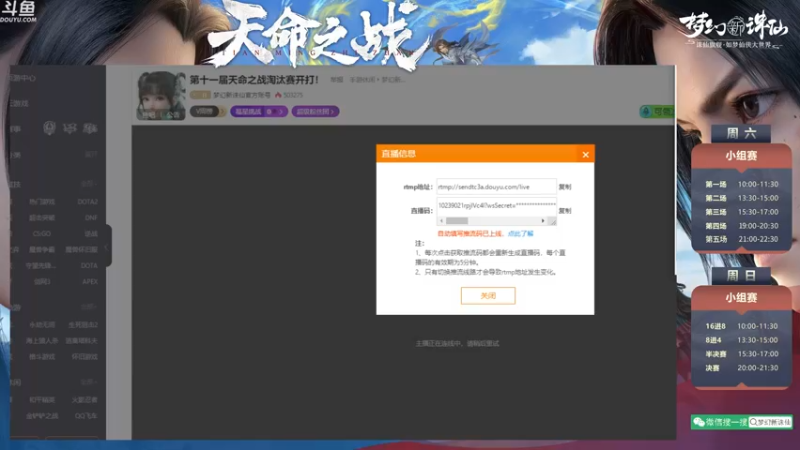Screen dimensions: 800x450
Task: Open the streamer avatar thumbnail
Action: click(161, 96)
